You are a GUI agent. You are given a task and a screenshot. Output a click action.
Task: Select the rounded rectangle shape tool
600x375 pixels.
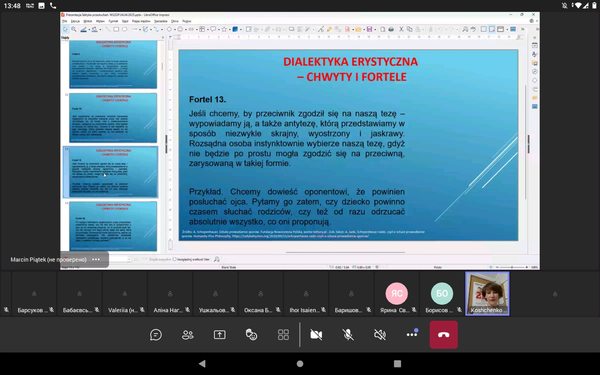point(124,29)
